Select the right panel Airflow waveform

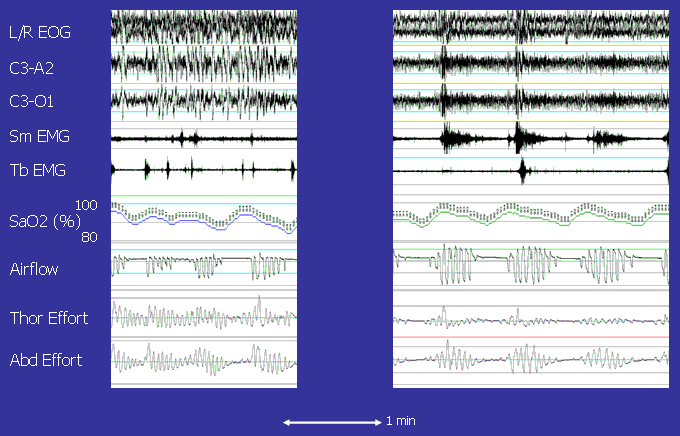click(530, 267)
